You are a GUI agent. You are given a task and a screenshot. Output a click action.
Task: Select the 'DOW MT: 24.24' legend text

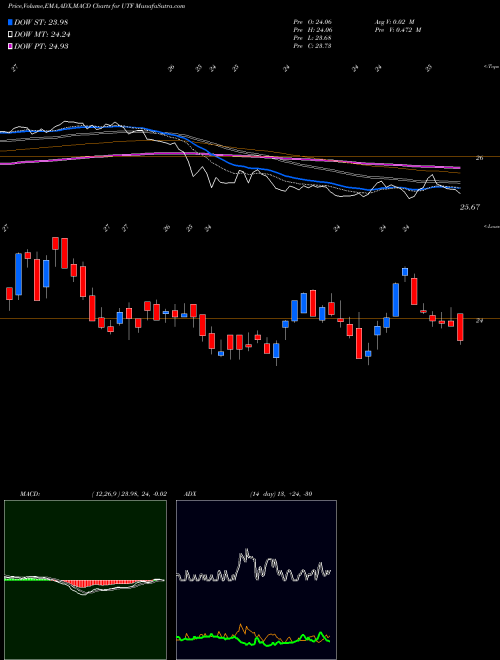click(42, 35)
